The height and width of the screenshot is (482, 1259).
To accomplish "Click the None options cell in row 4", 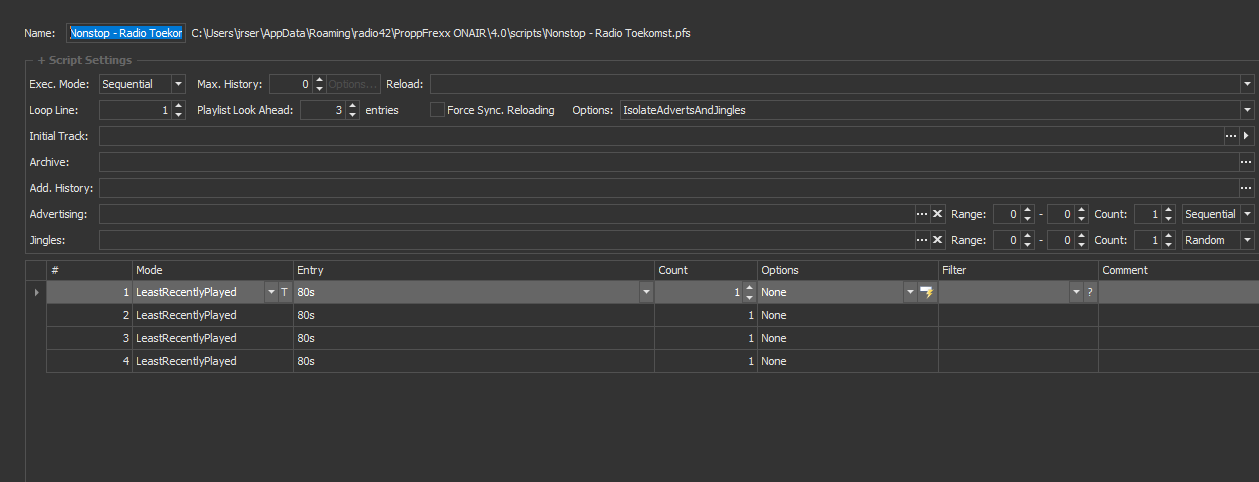I will coord(848,361).
